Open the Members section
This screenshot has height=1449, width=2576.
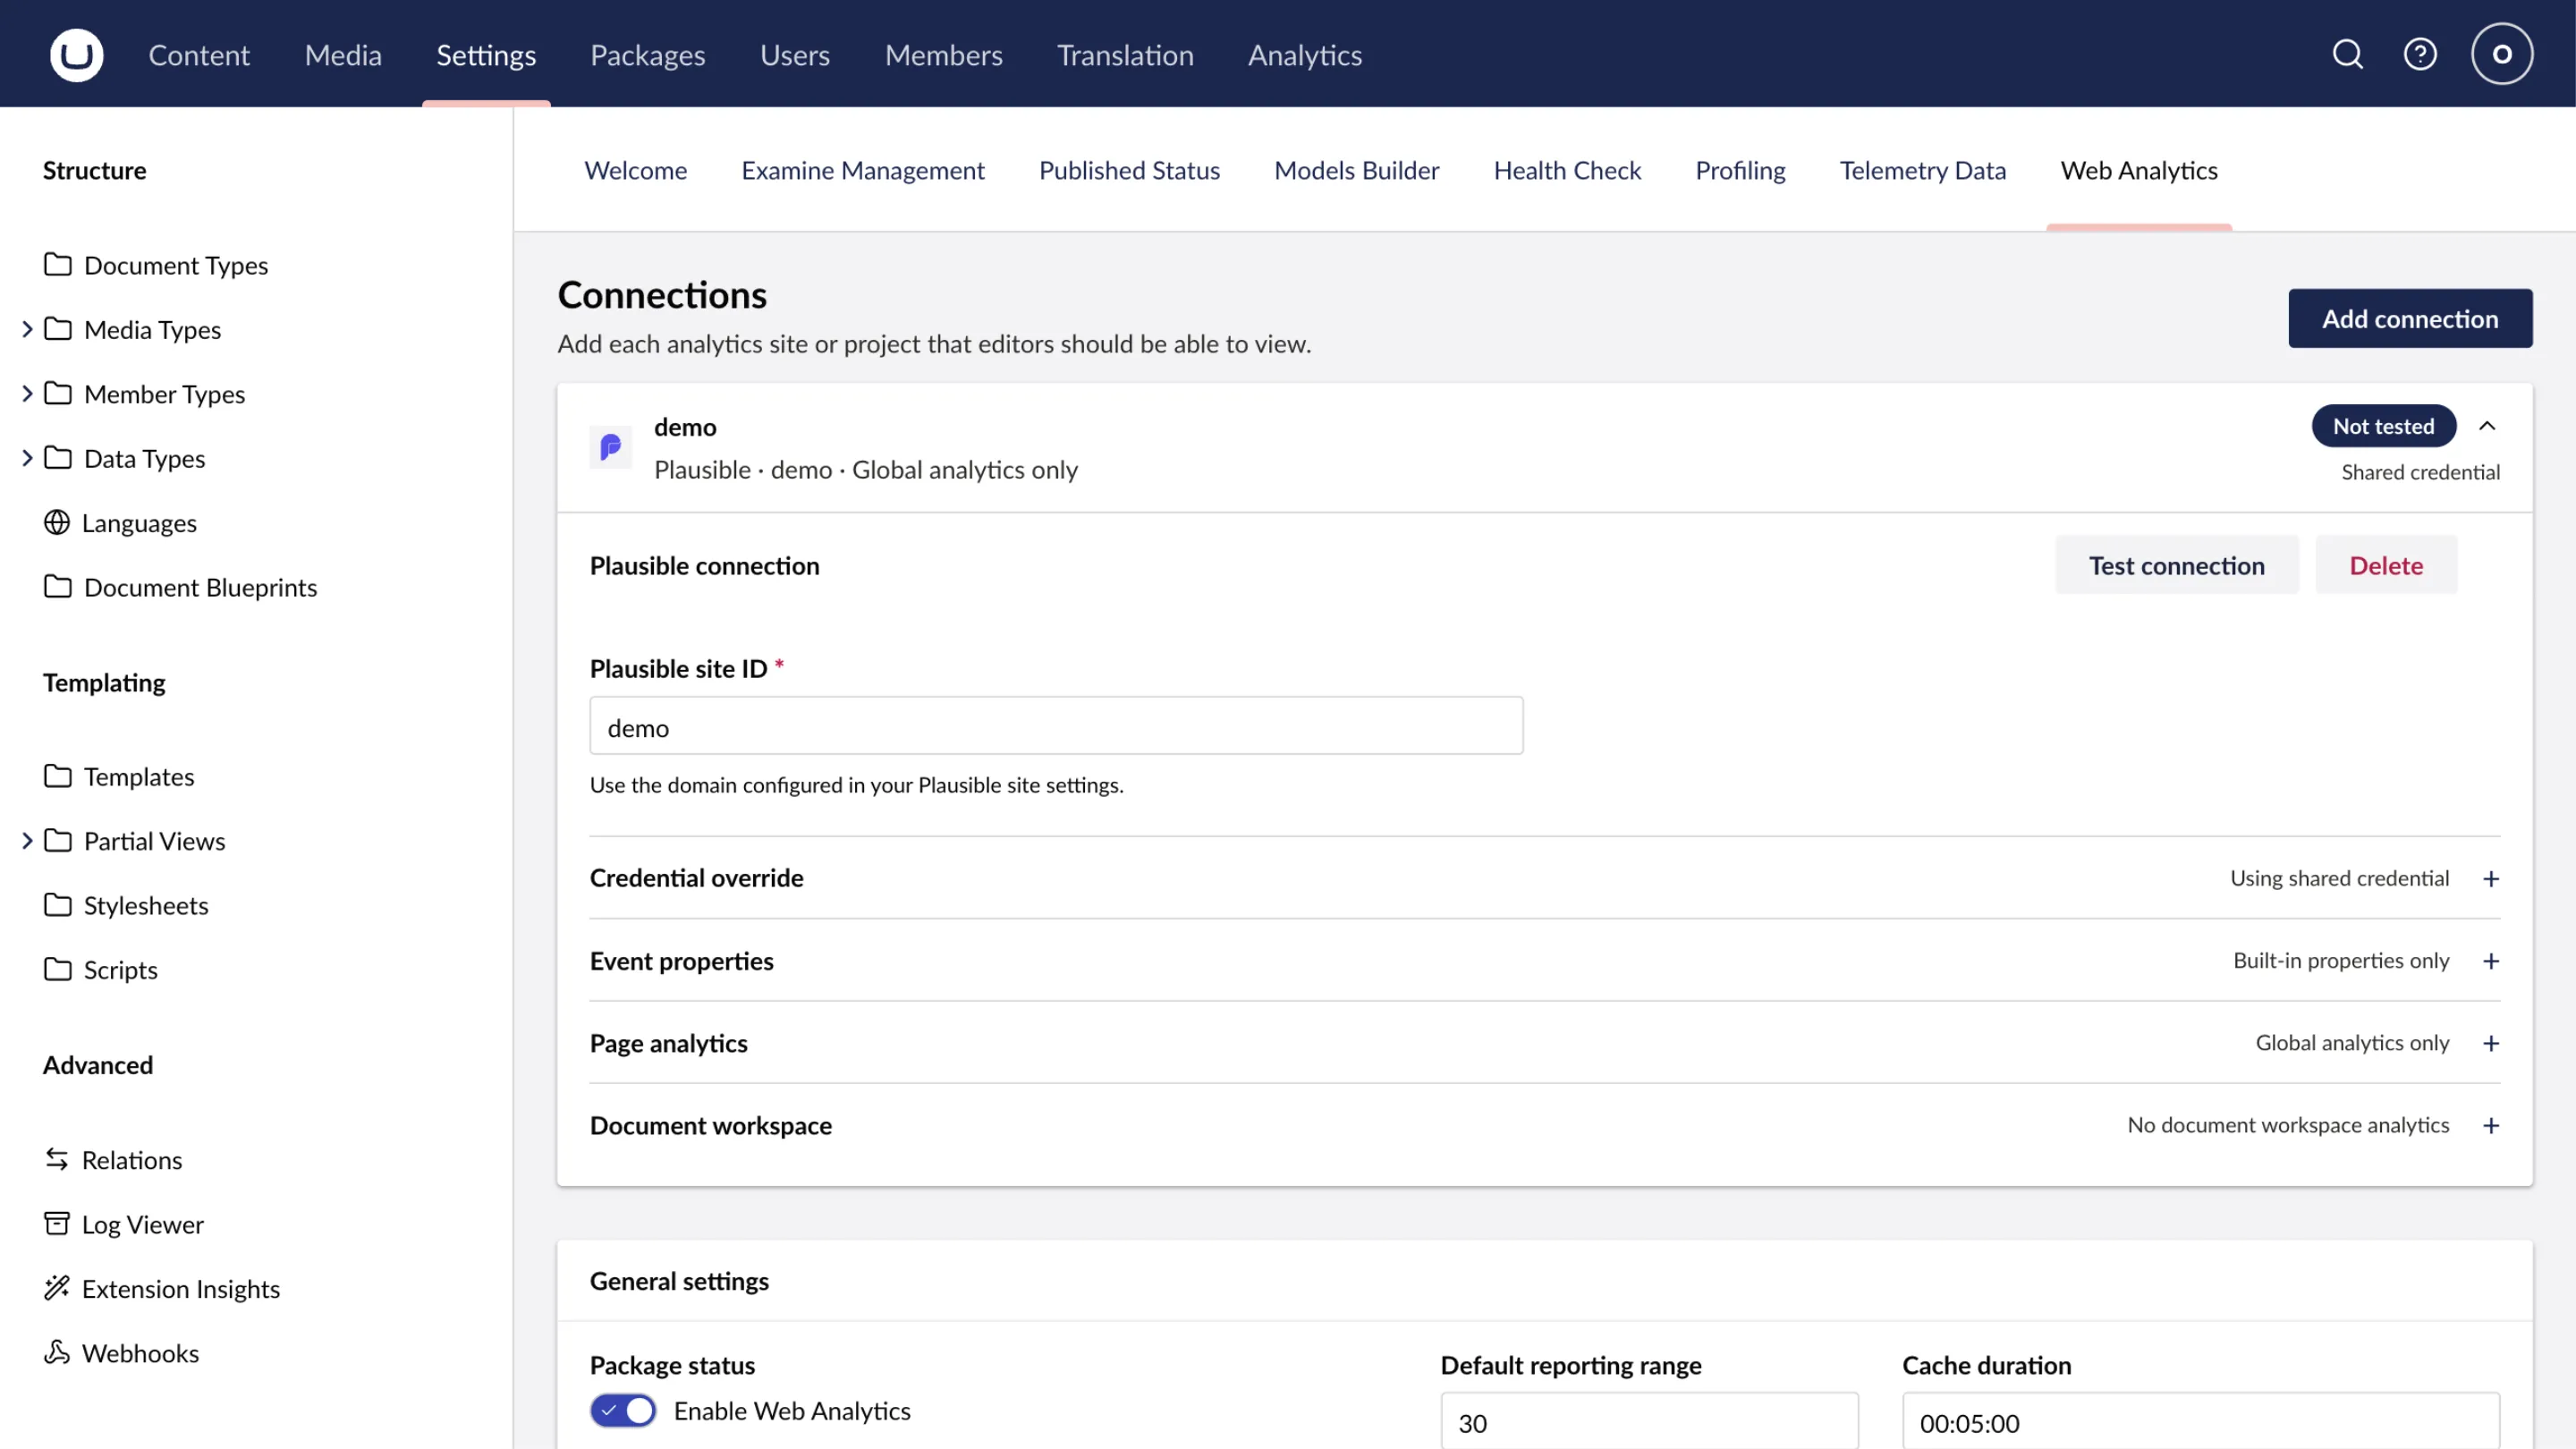[944, 54]
